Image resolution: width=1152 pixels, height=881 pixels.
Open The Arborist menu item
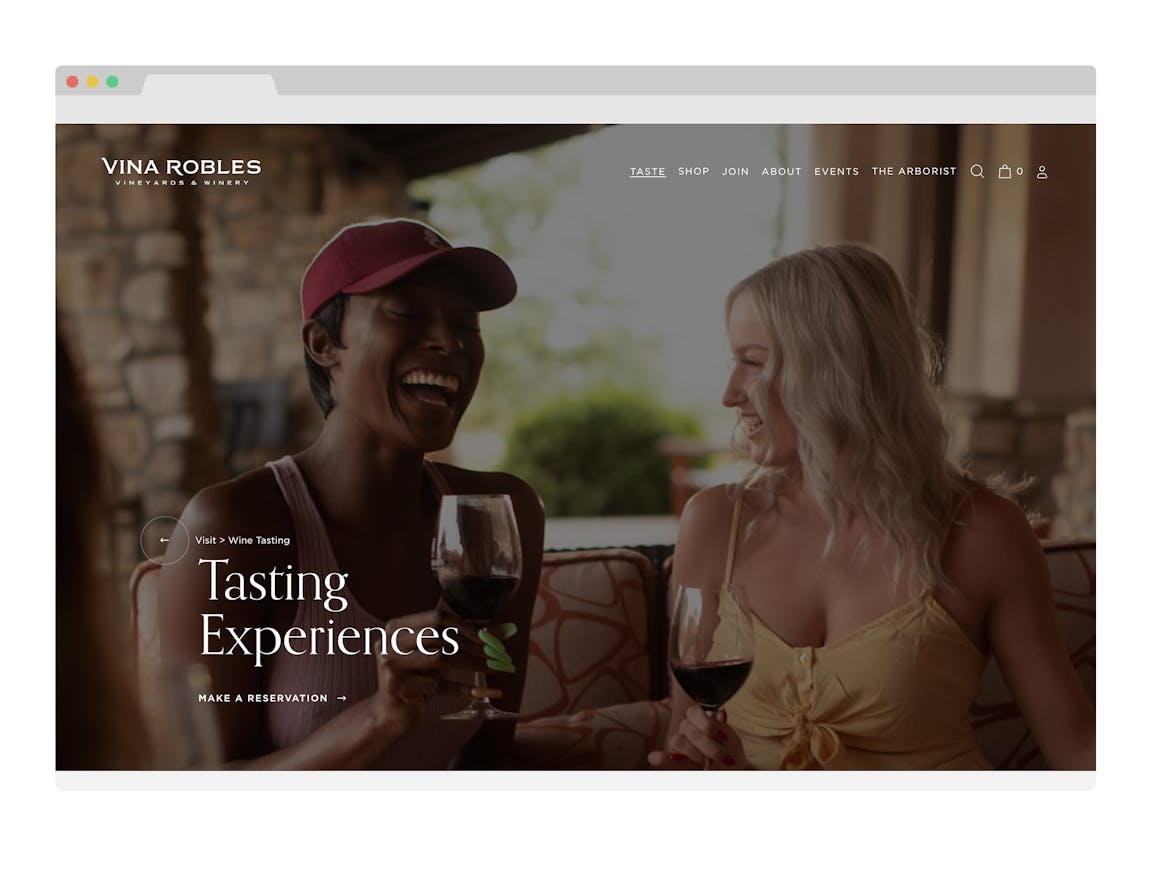pyautogui.click(x=914, y=171)
